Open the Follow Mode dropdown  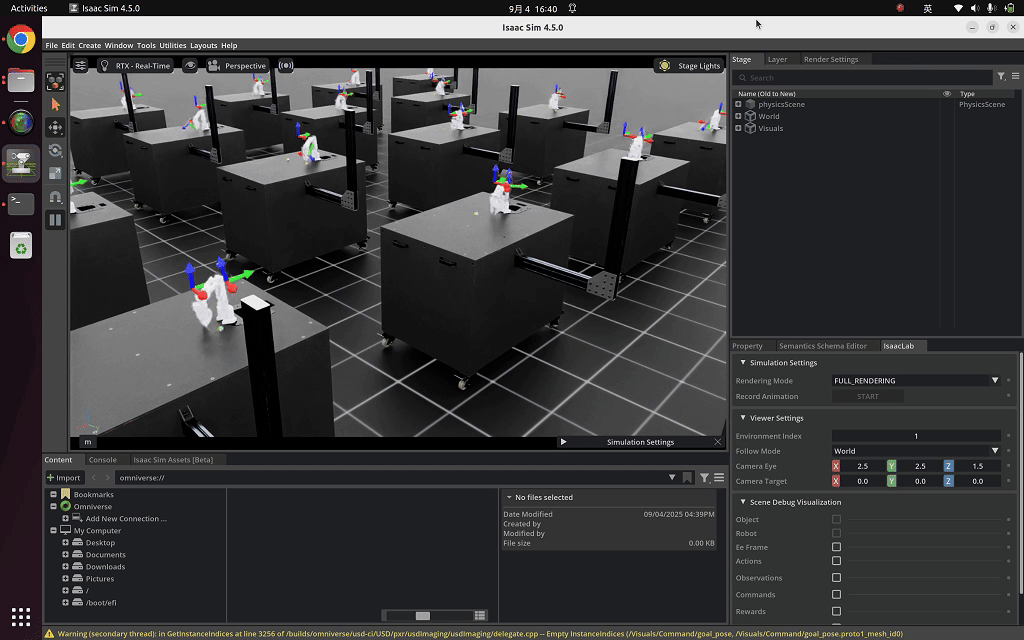(916, 451)
